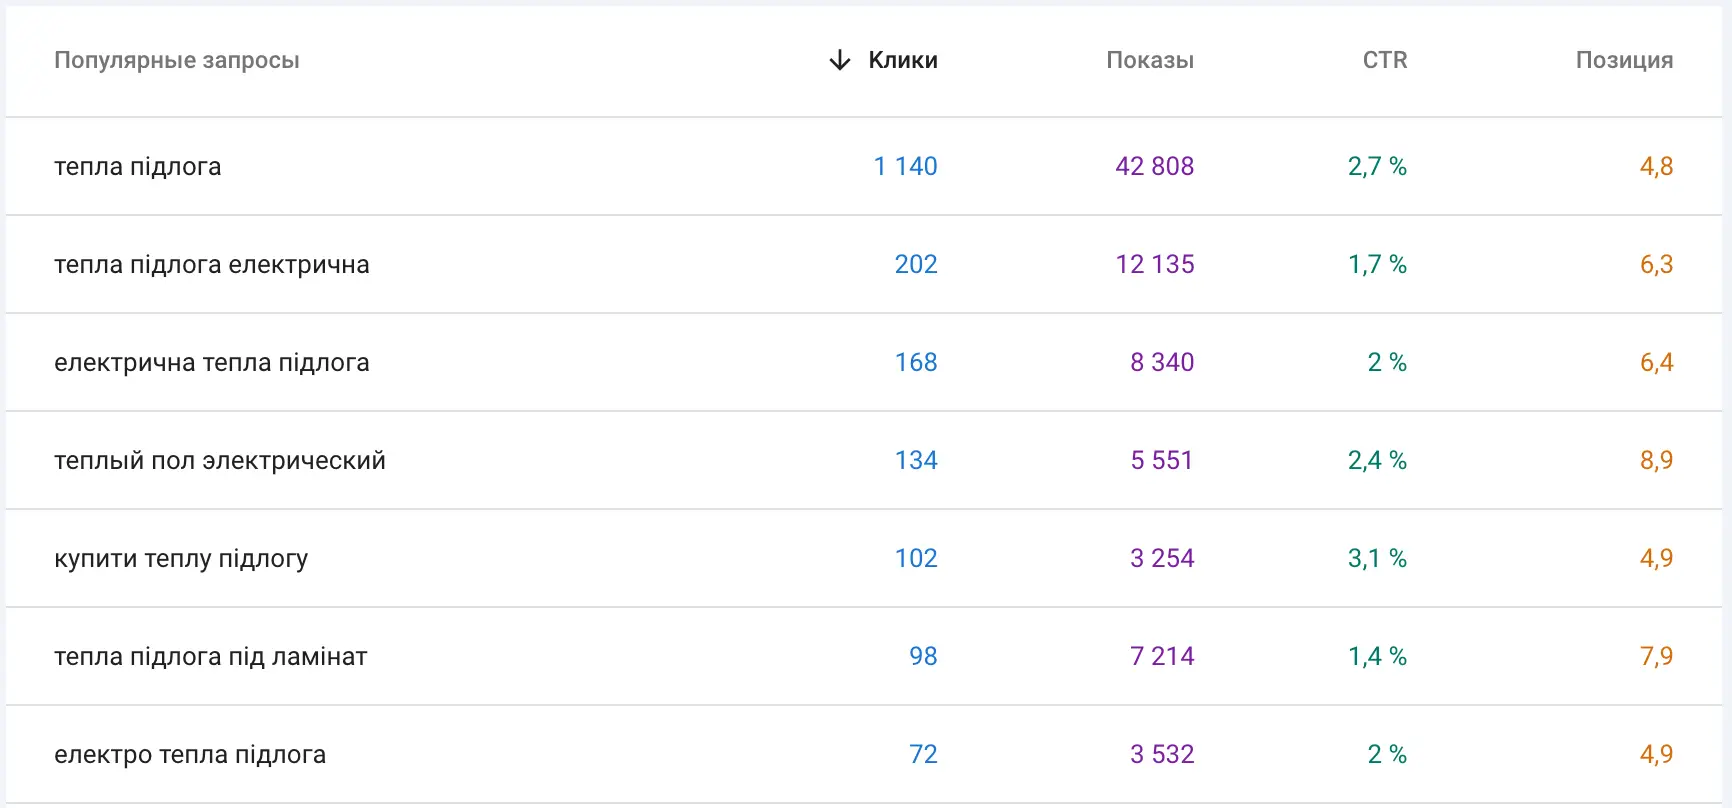The width and height of the screenshot is (1732, 808).
Task: Sort the table by Показы column
Action: tap(1148, 60)
